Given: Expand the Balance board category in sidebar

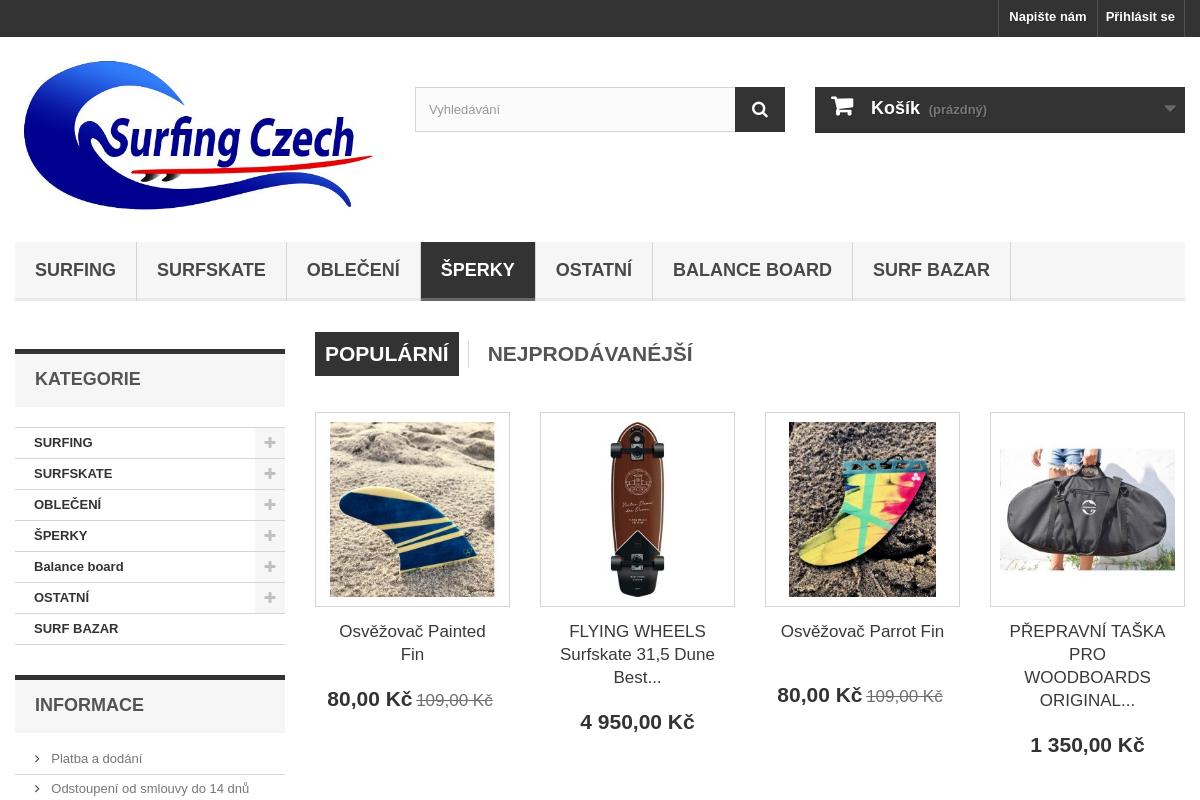Looking at the screenshot, I should [x=269, y=566].
